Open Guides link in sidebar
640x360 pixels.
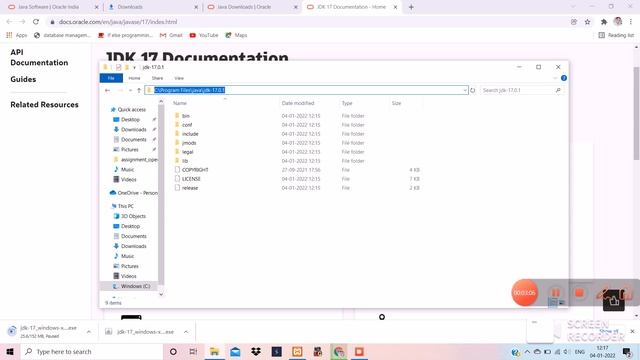coord(23,79)
